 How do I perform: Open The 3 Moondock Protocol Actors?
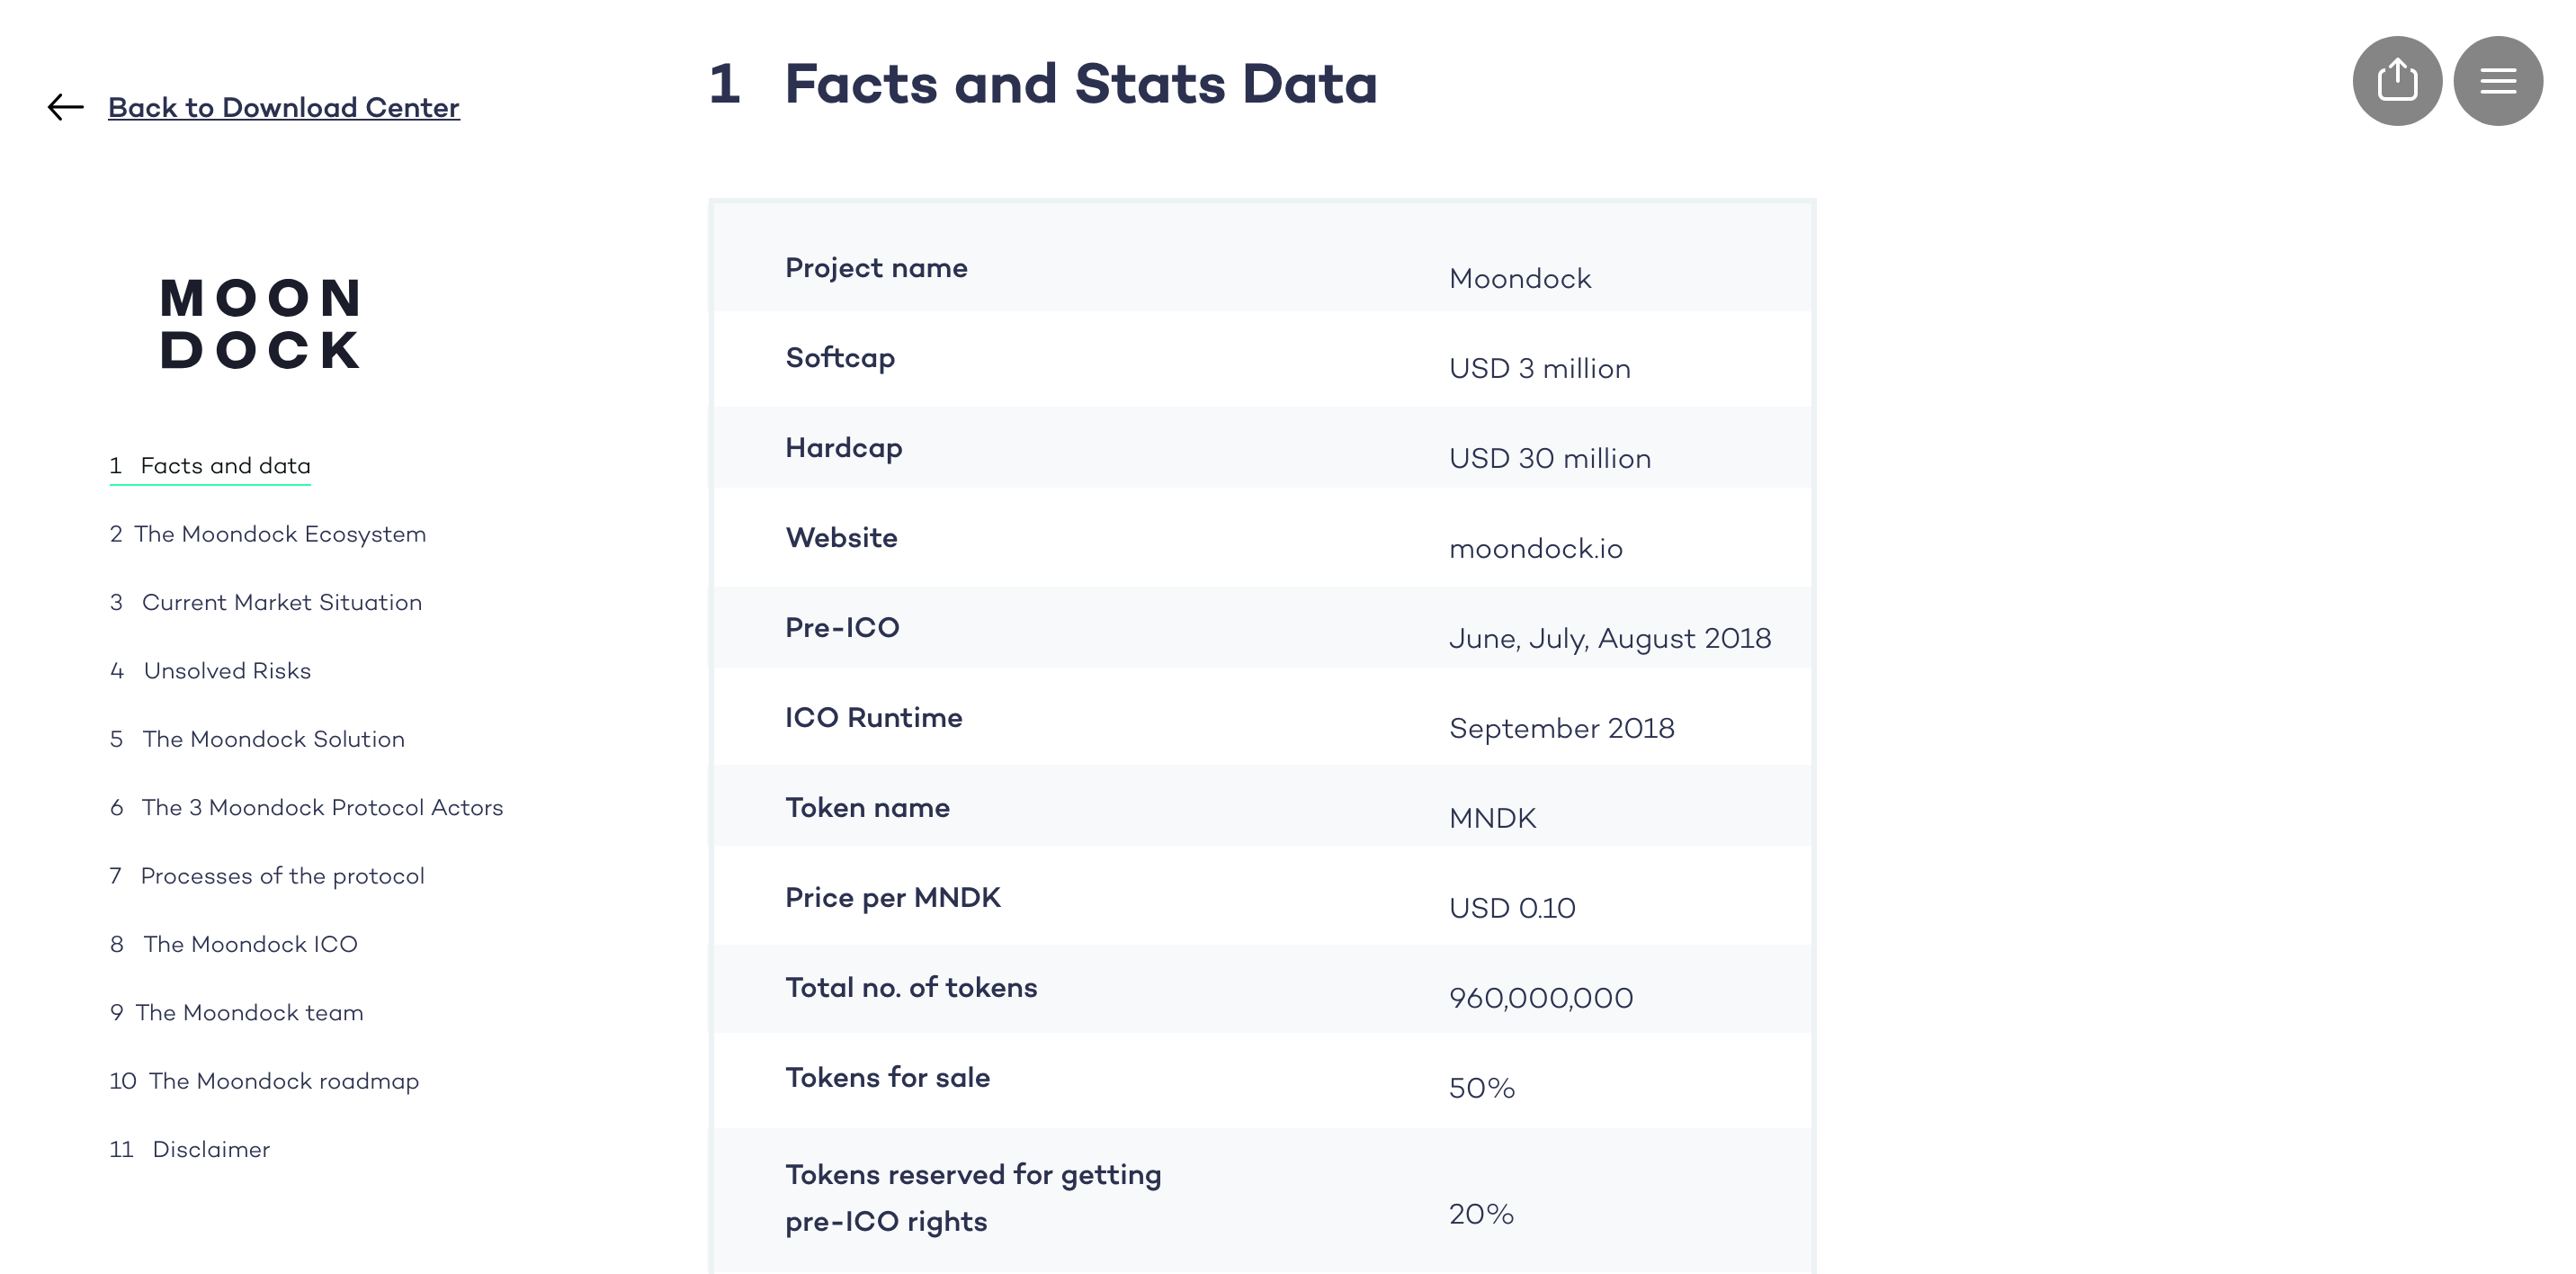[306, 807]
